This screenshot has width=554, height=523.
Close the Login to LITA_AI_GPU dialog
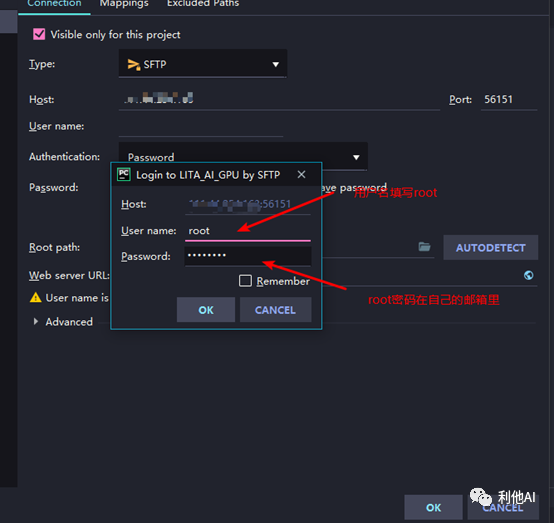tap(301, 174)
